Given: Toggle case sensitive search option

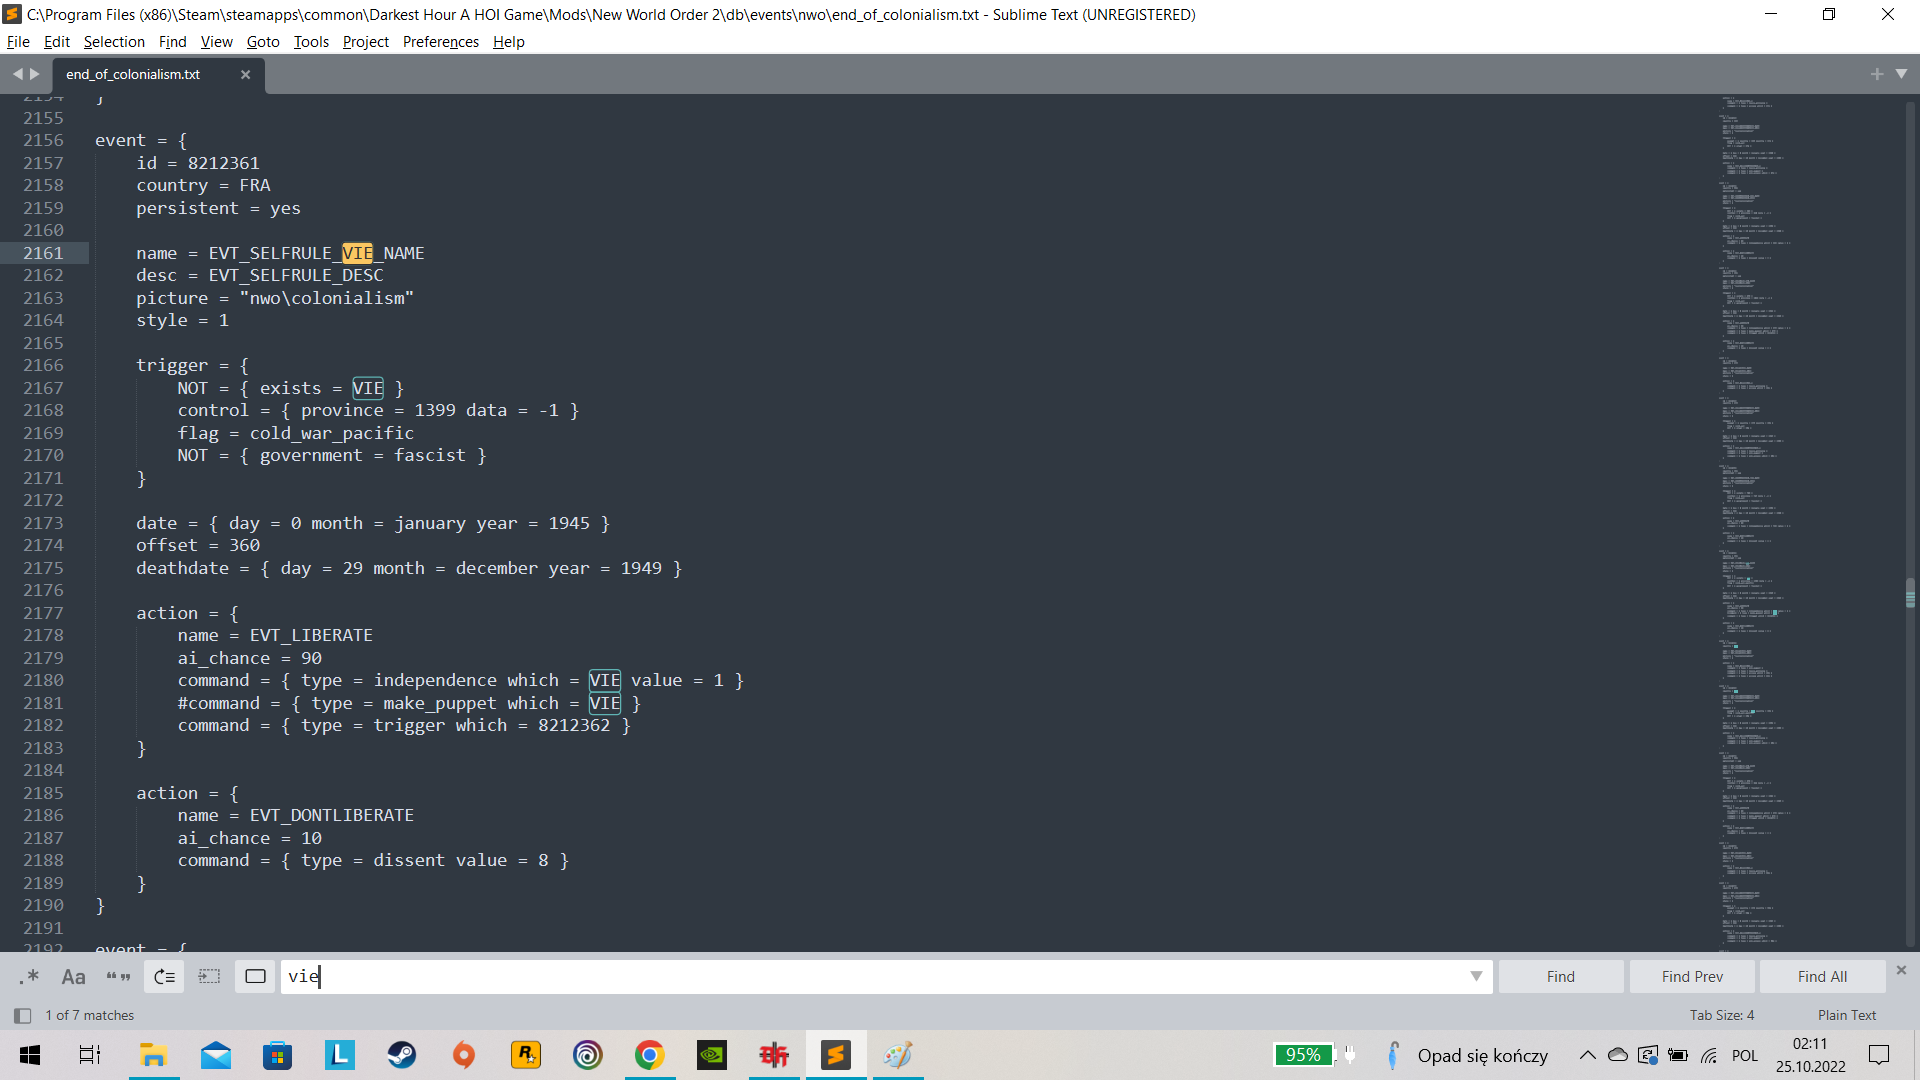Looking at the screenshot, I should 73,977.
